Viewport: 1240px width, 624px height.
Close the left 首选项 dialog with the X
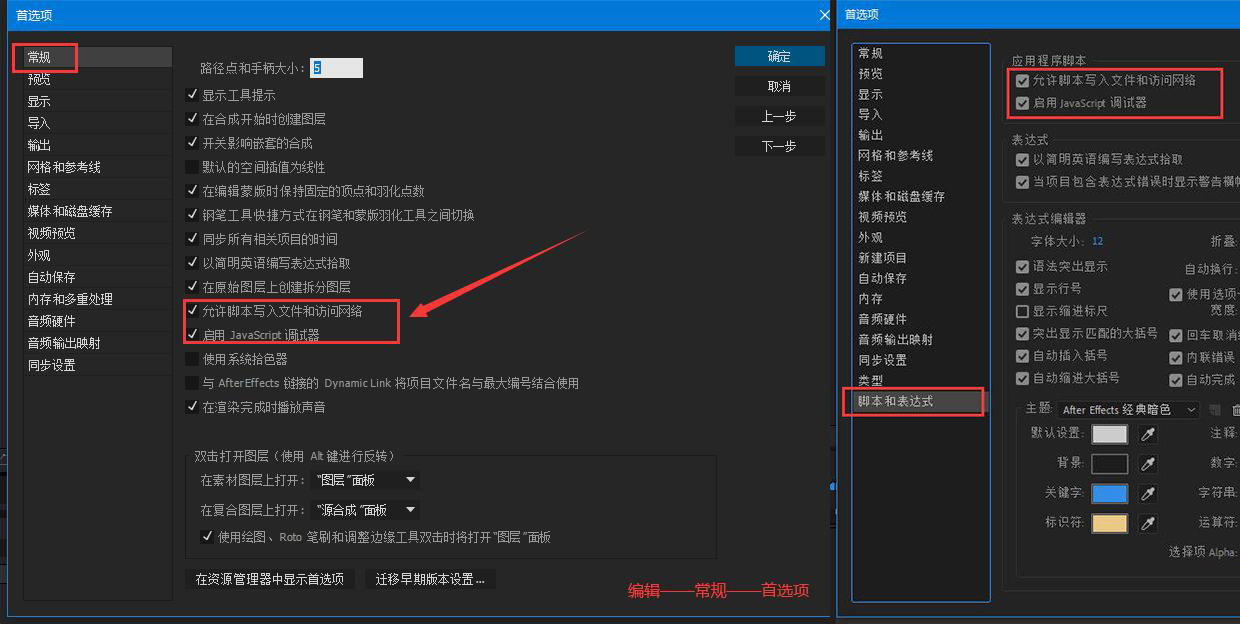[825, 15]
